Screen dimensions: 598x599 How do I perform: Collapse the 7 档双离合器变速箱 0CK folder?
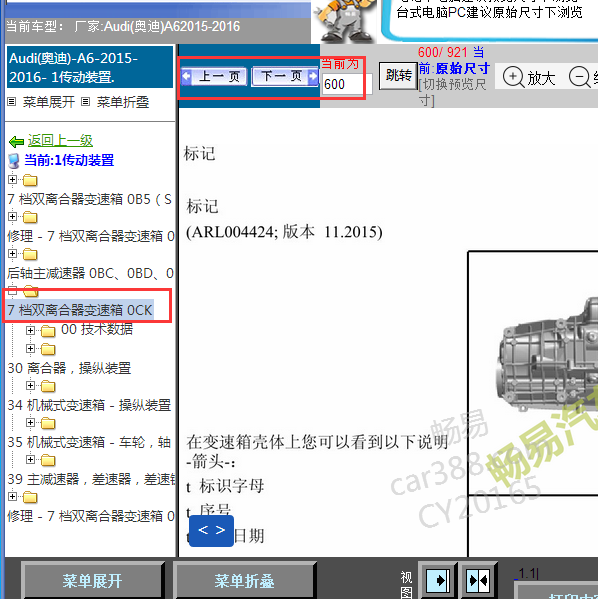point(12,291)
